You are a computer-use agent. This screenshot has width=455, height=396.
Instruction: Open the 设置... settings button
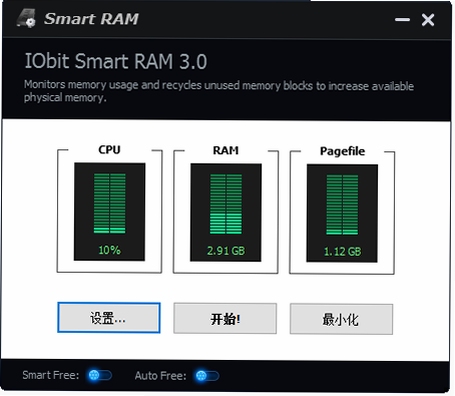tap(109, 318)
